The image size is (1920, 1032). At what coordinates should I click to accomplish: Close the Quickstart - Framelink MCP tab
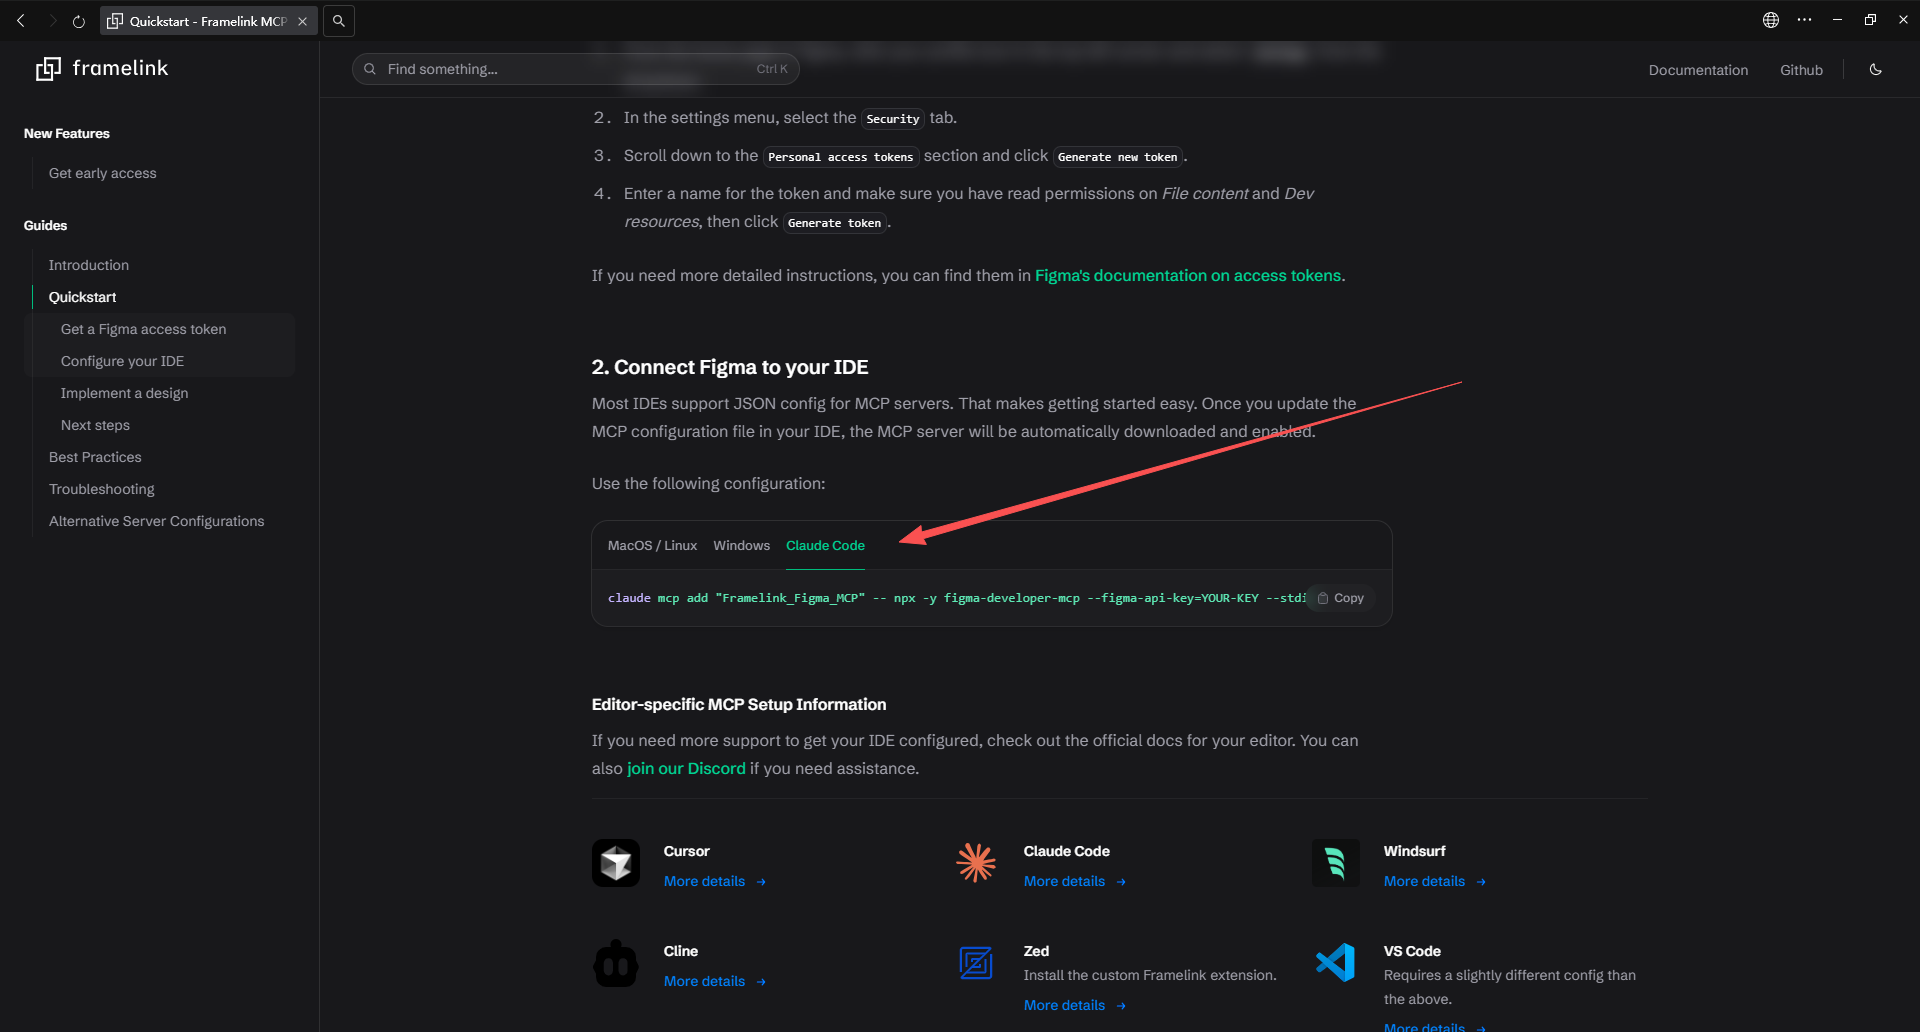coord(302,21)
